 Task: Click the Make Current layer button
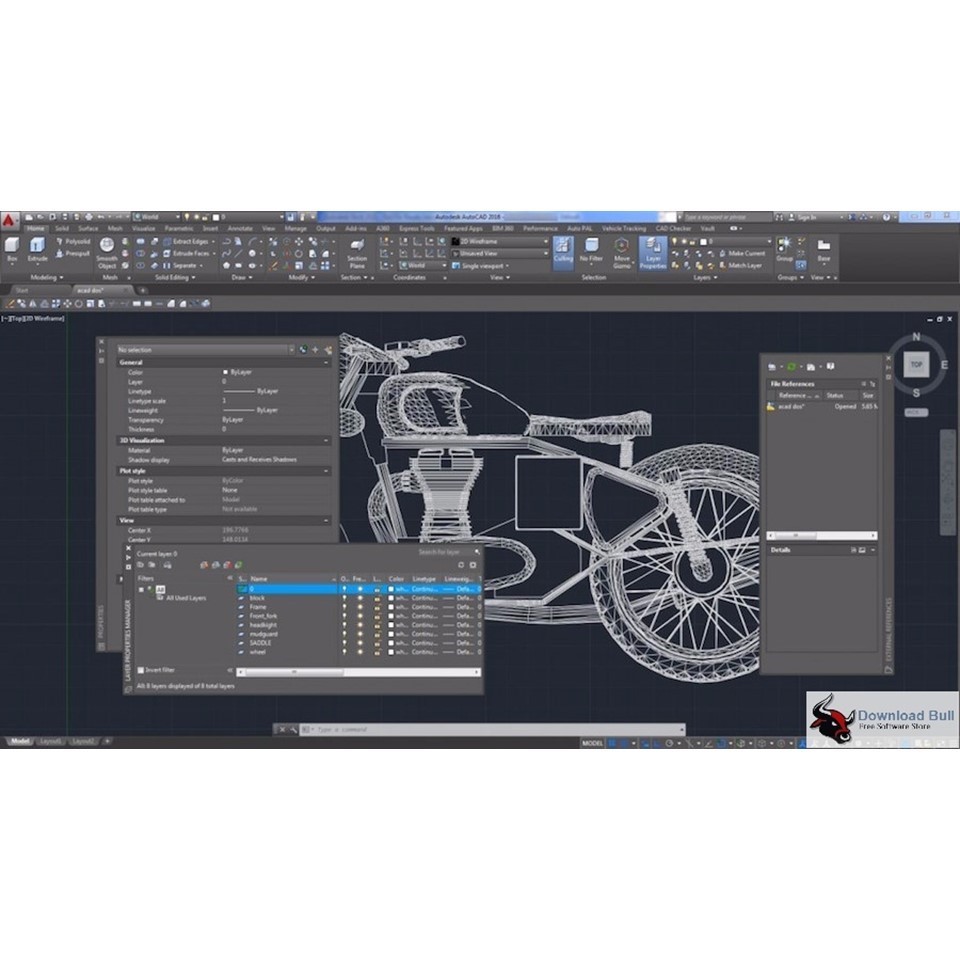tap(746, 253)
